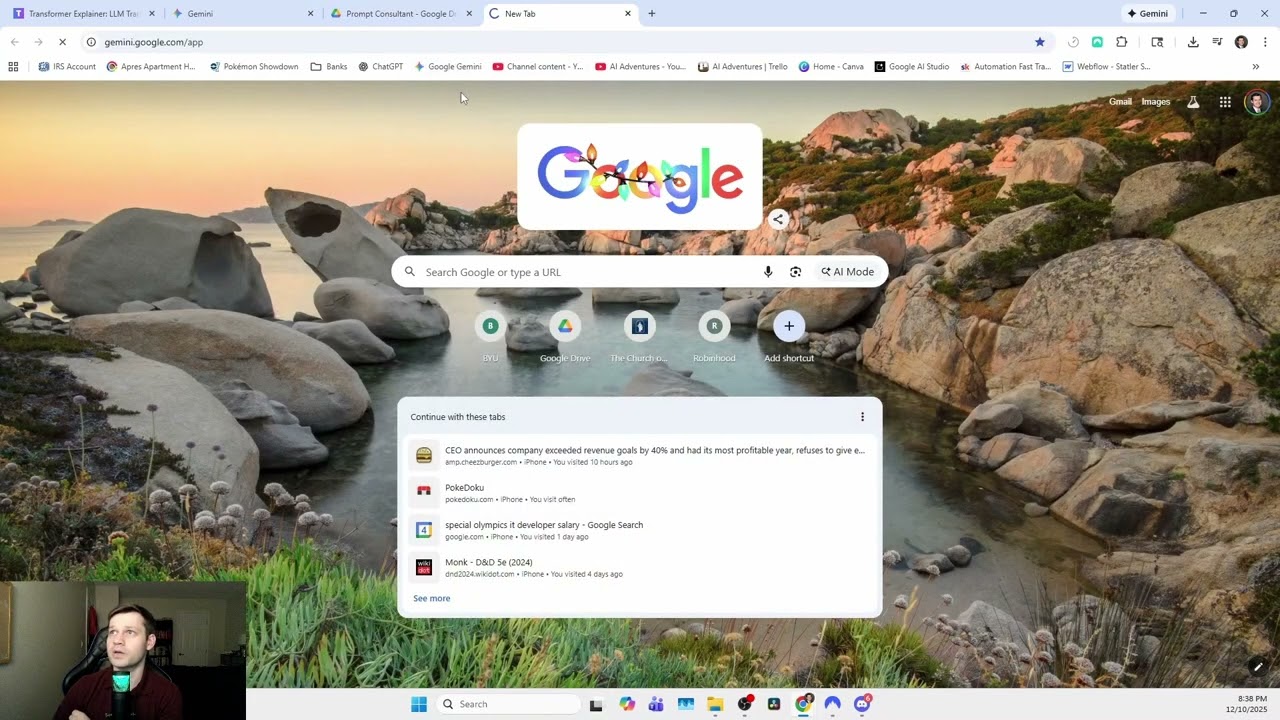Open a new browser tab
Screen dimensions: 1280x720
click(652, 14)
